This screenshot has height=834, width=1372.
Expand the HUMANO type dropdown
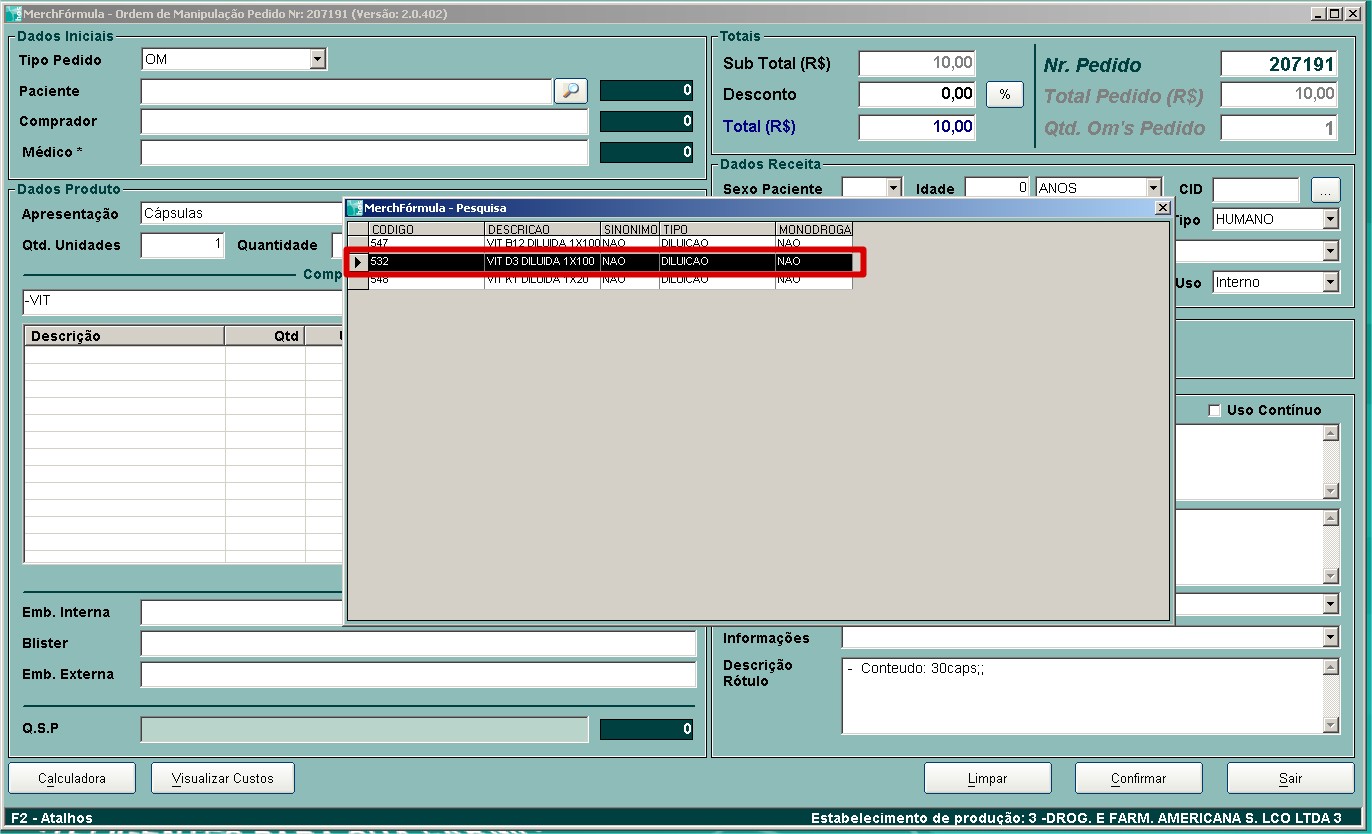coord(1329,219)
